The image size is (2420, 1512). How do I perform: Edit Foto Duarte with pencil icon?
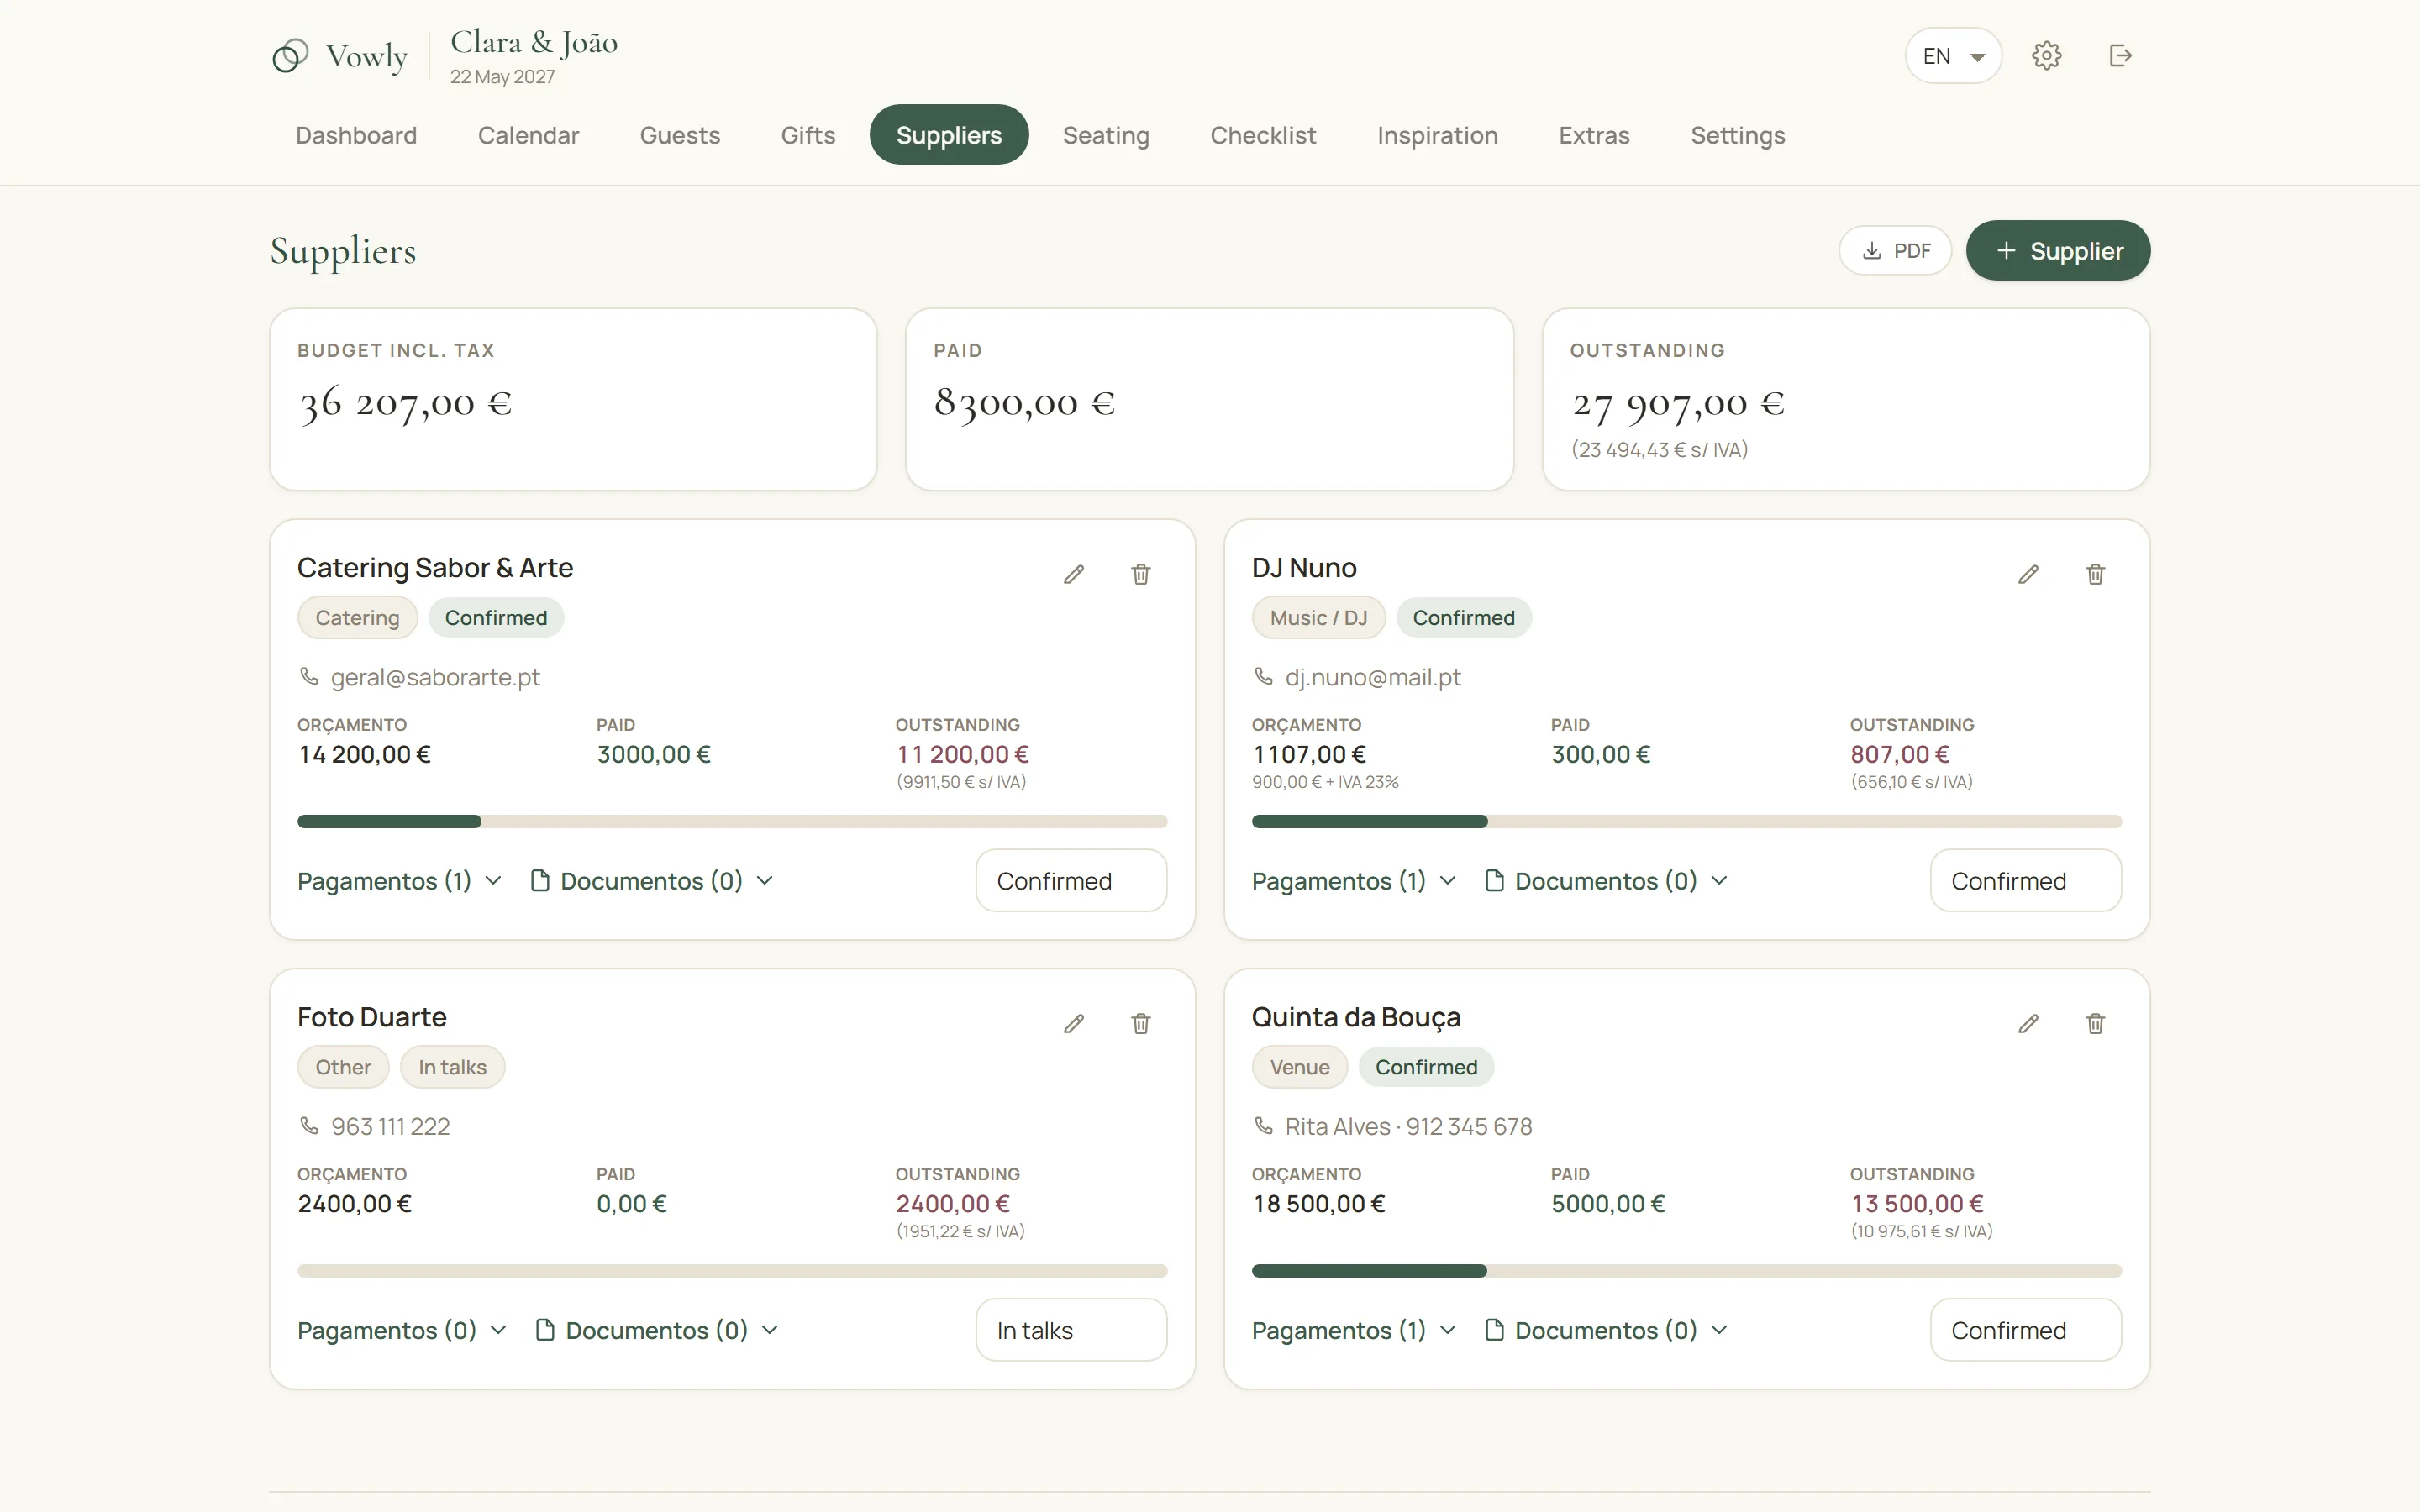pyautogui.click(x=1074, y=1023)
